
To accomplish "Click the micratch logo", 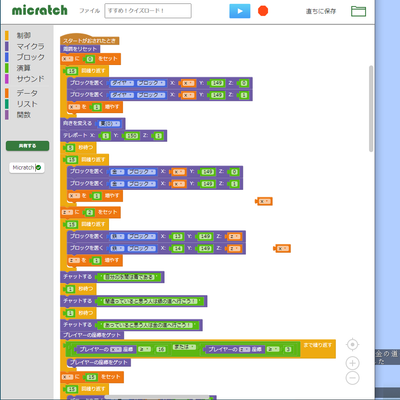I will (40, 11).
